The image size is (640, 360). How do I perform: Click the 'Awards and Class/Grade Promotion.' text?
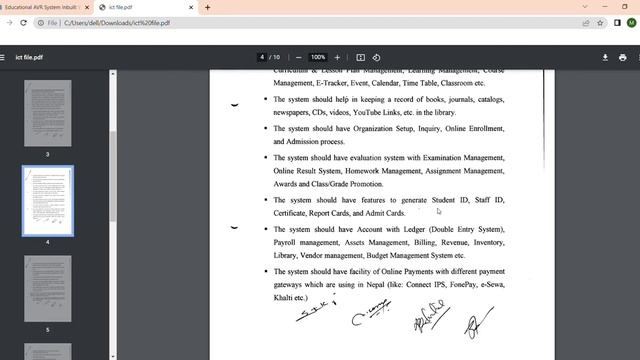tap(328, 184)
